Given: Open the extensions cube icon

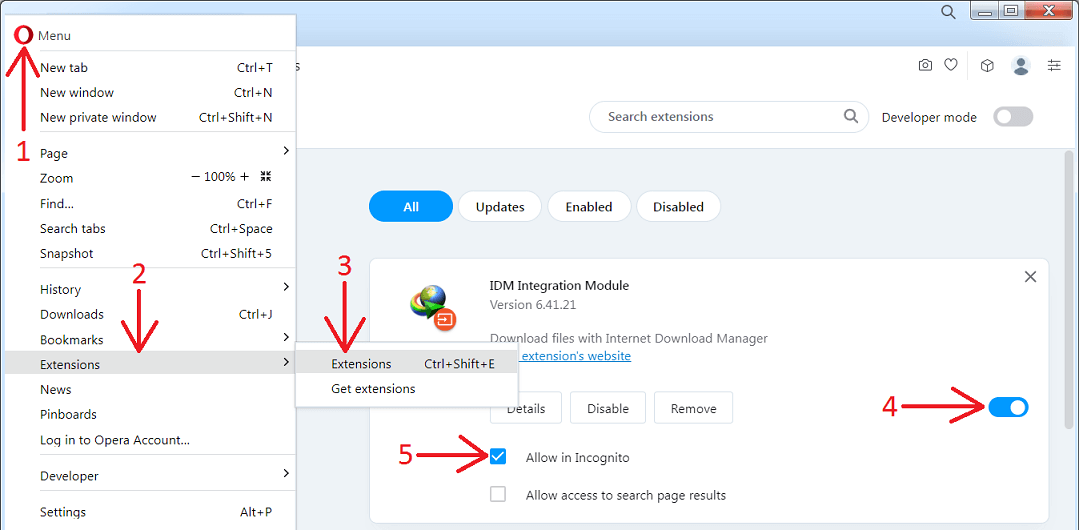Looking at the screenshot, I should tap(987, 65).
